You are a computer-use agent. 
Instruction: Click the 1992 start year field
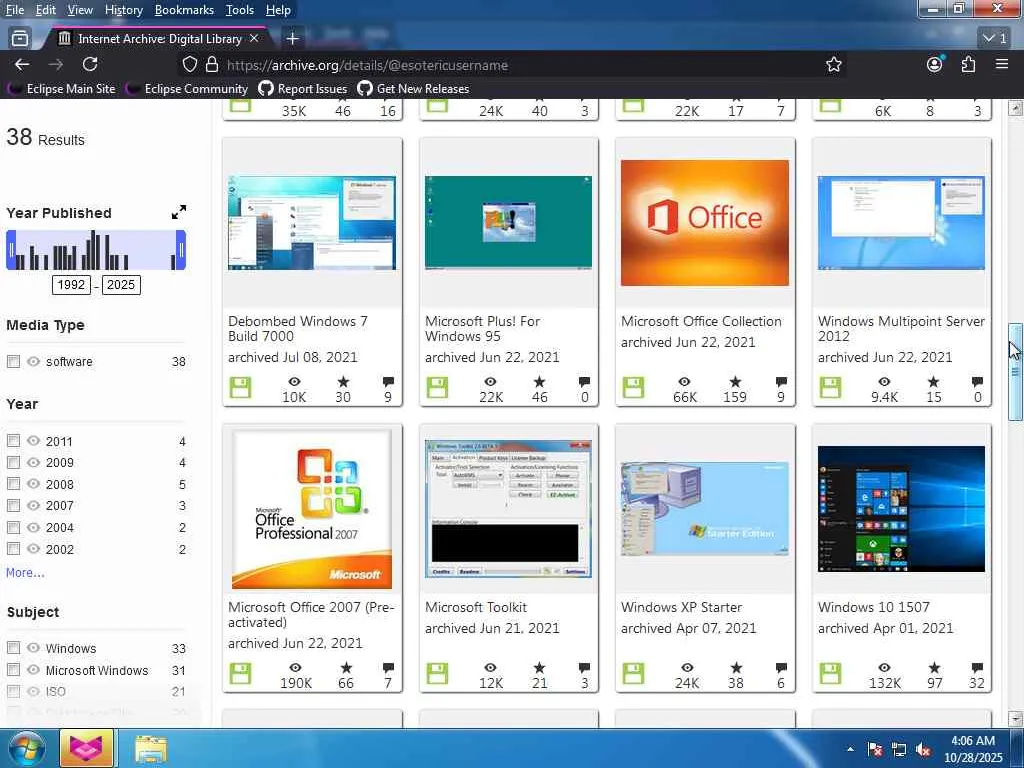(x=71, y=285)
